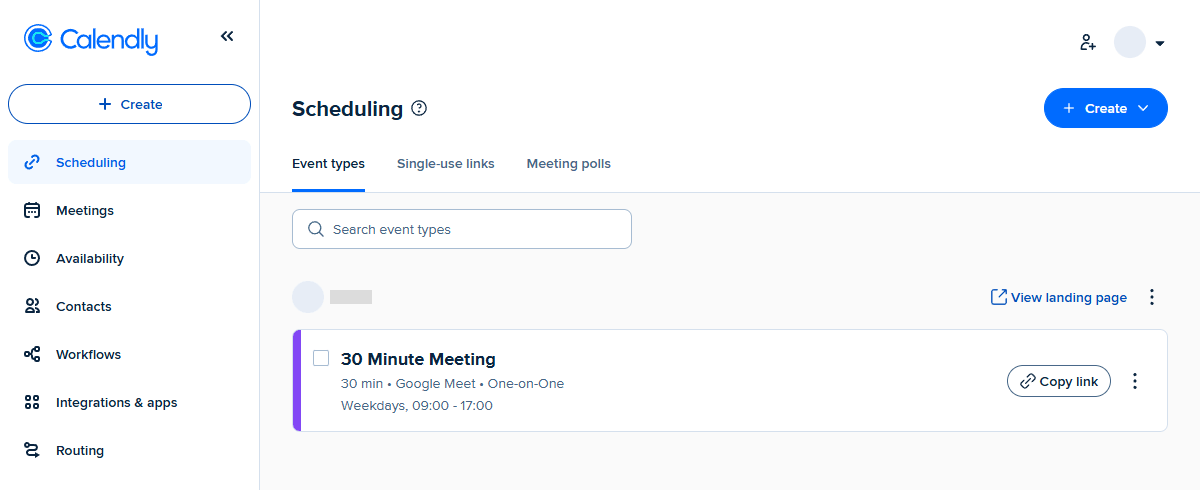Screen dimensions: 1200x490
Task: Open View landing page link
Action: [1058, 297]
